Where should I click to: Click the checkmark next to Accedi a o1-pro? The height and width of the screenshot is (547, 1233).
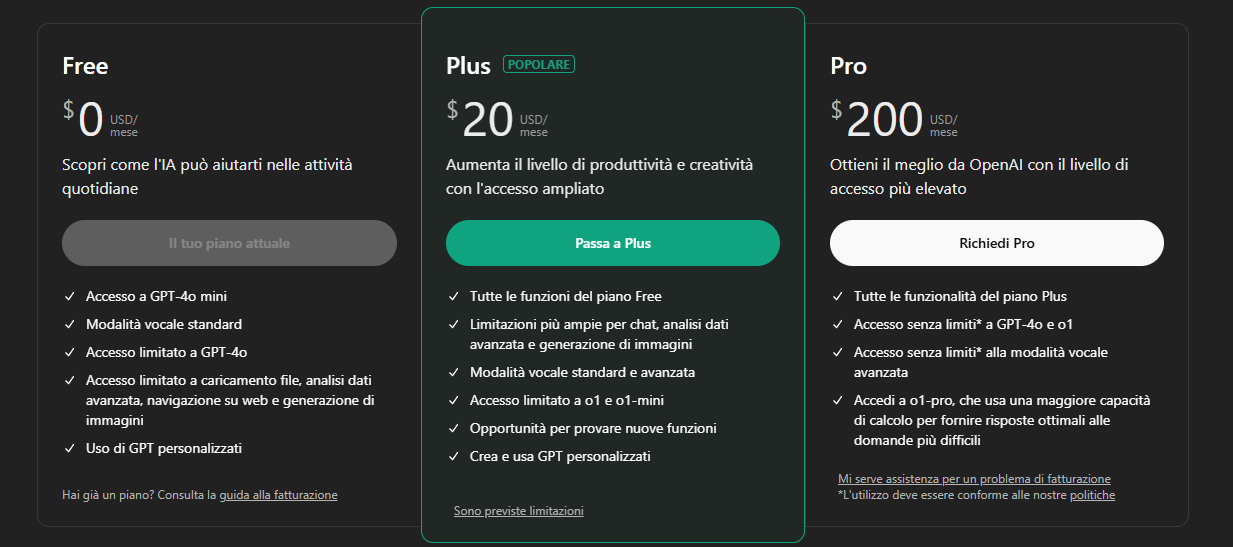(838, 401)
